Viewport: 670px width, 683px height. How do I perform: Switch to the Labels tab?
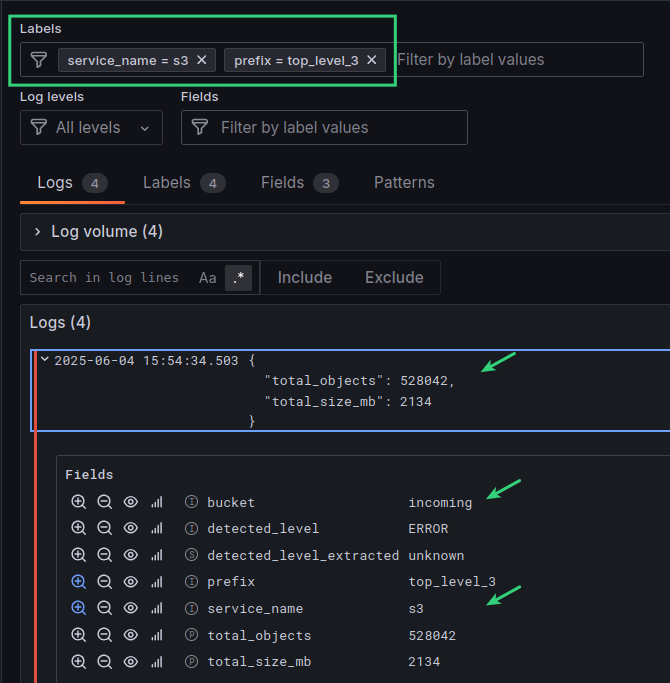184,183
